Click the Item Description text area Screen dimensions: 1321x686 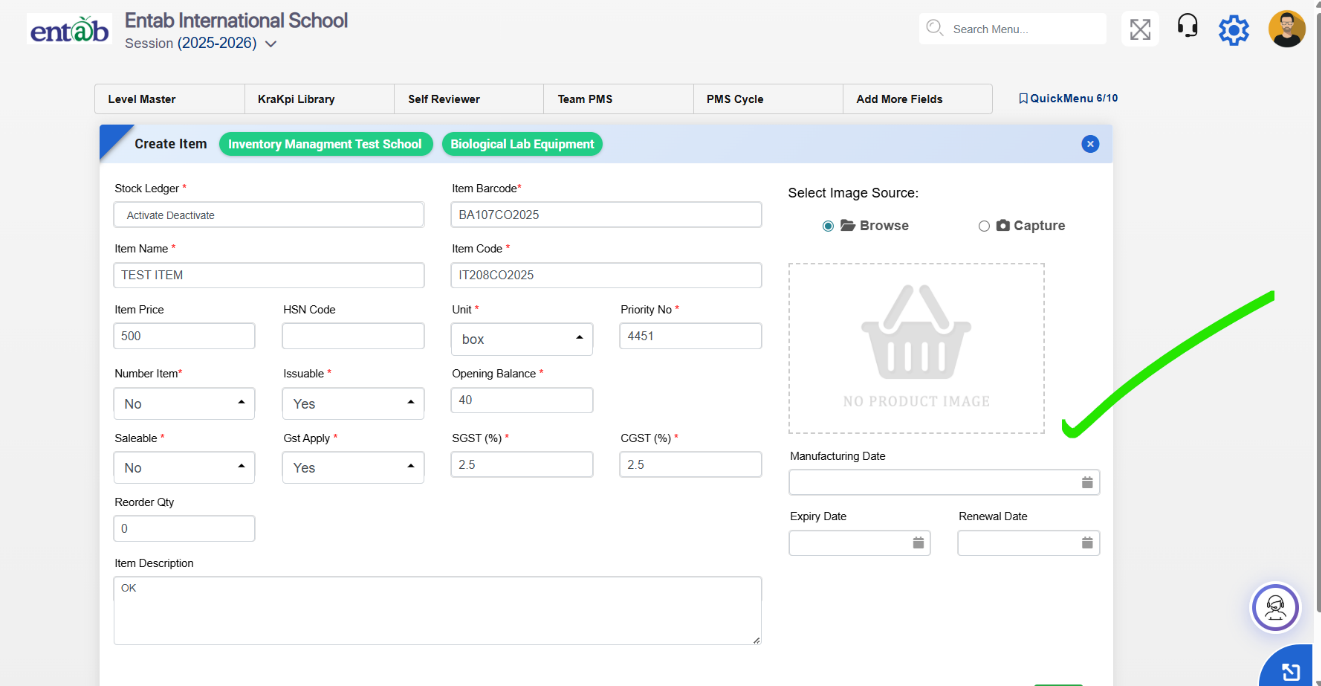(437, 610)
